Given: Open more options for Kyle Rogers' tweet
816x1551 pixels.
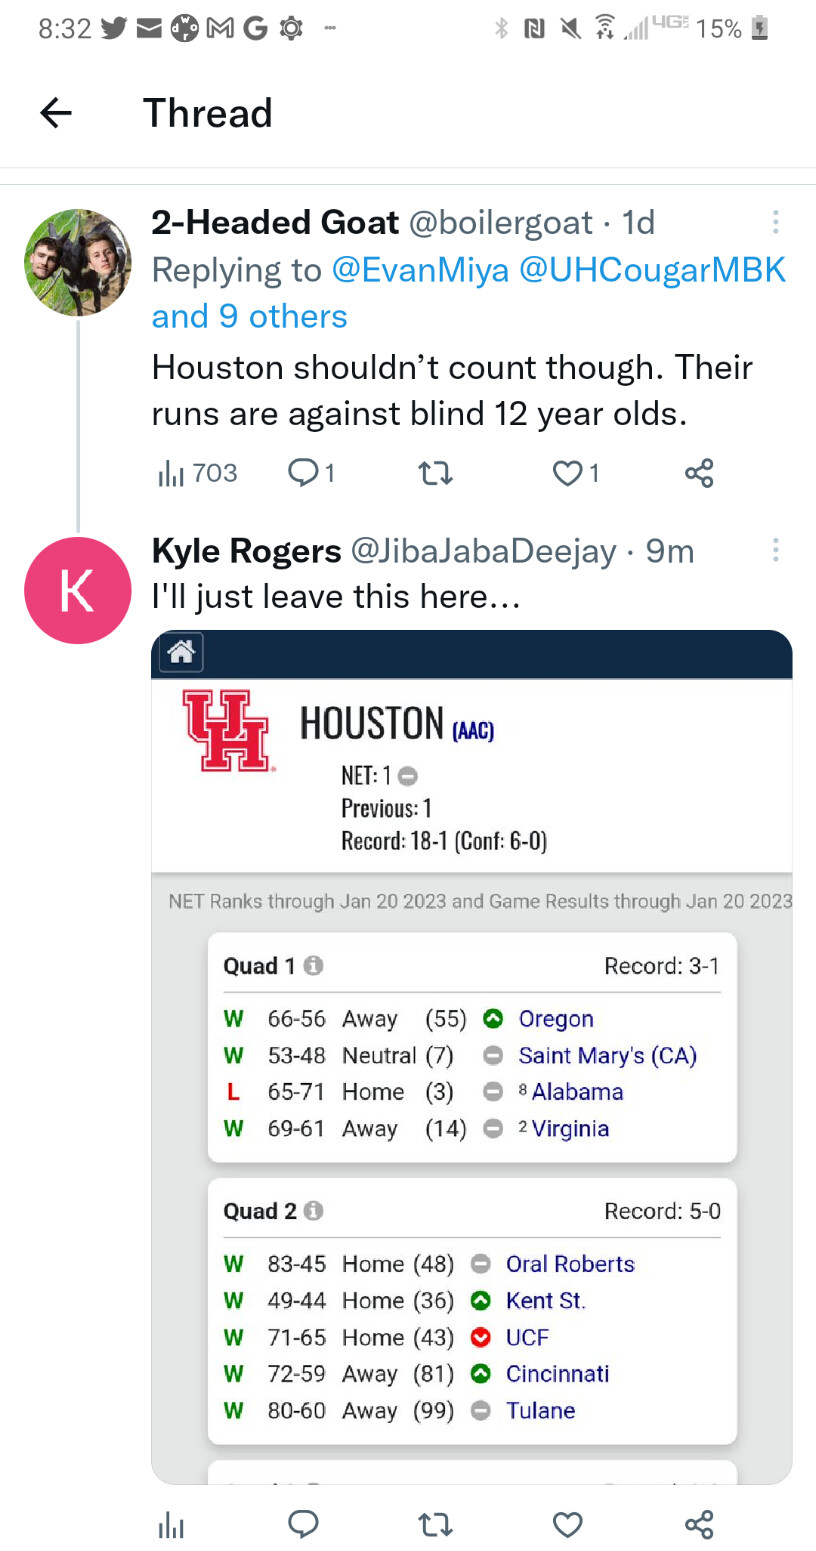Looking at the screenshot, I should coord(775,550).
